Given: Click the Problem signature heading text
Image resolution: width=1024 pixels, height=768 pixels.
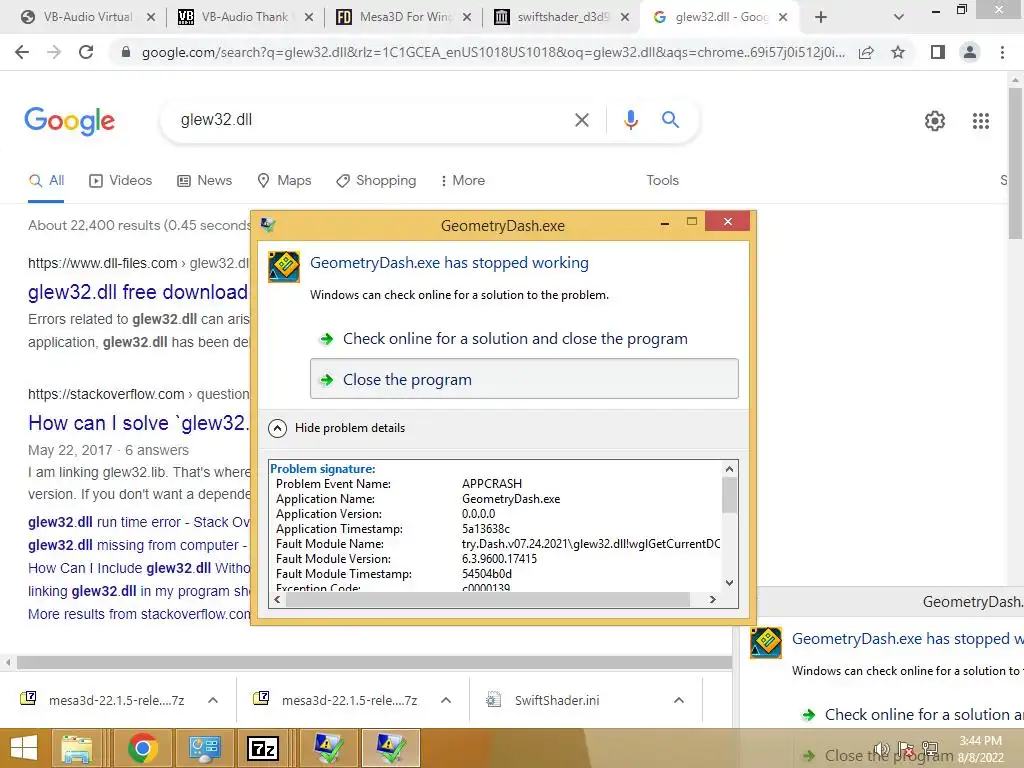Looking at the screenshot, I should point(323,468).
